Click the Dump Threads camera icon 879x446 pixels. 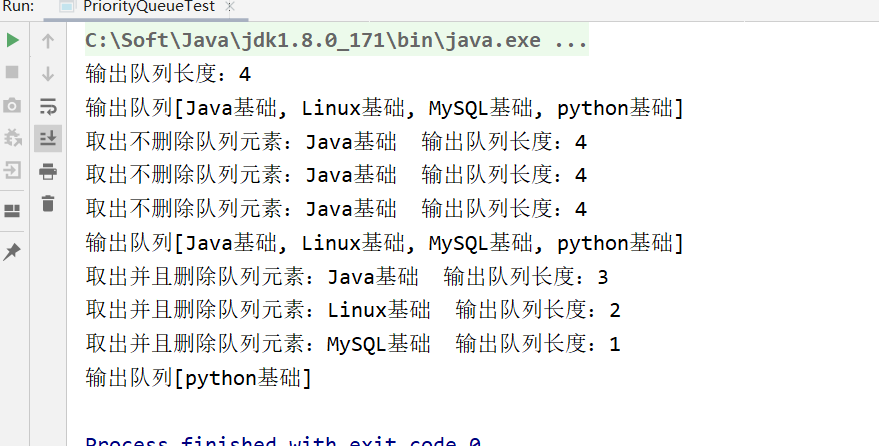pos(12,105)
